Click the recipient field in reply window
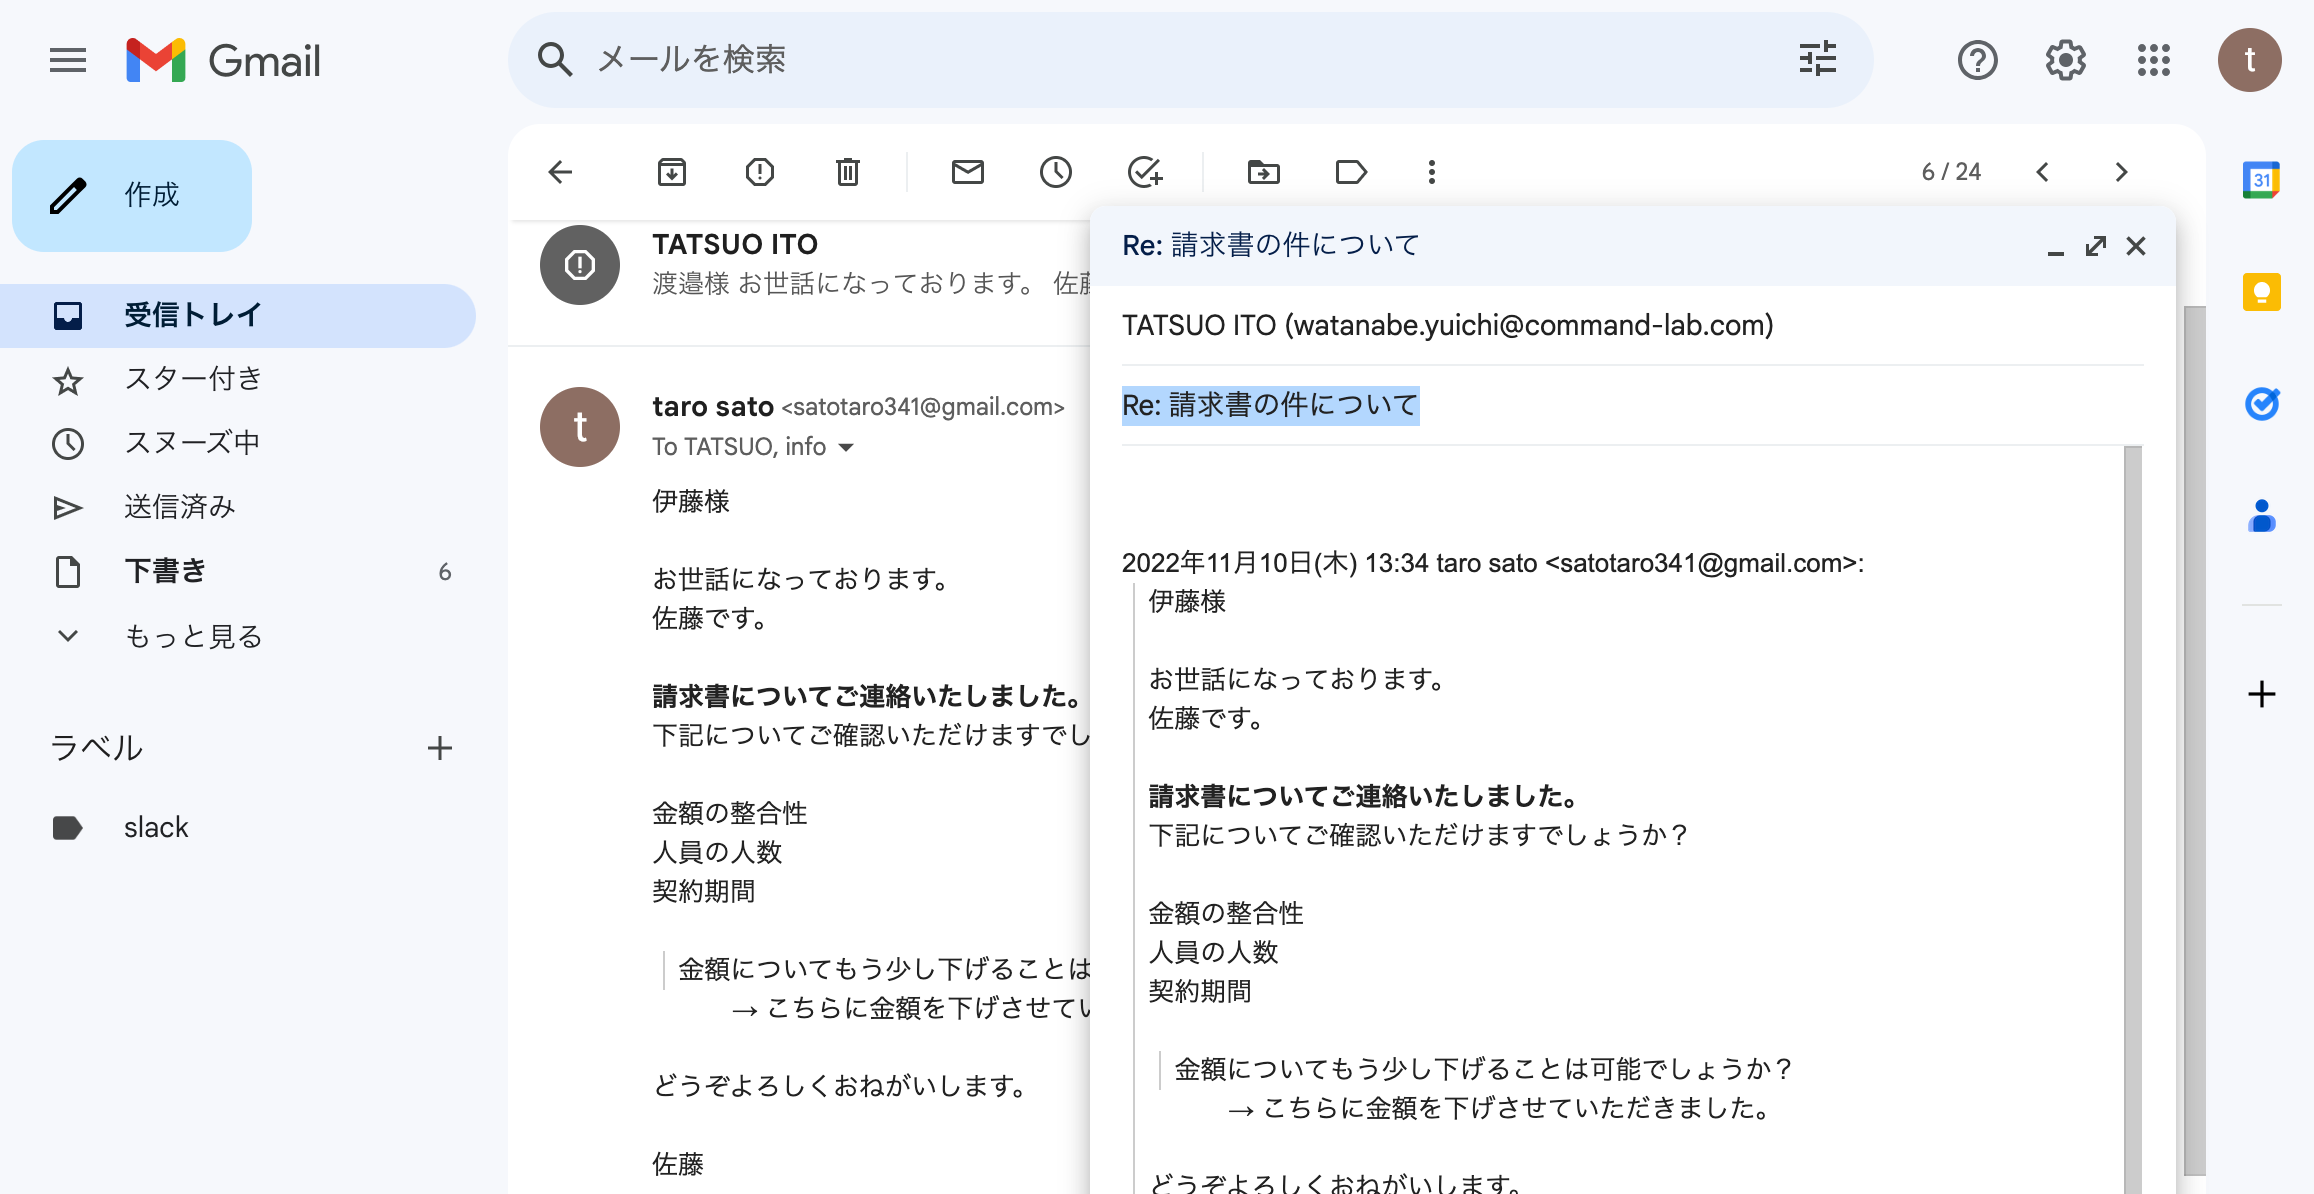 tap(1632, 326)
